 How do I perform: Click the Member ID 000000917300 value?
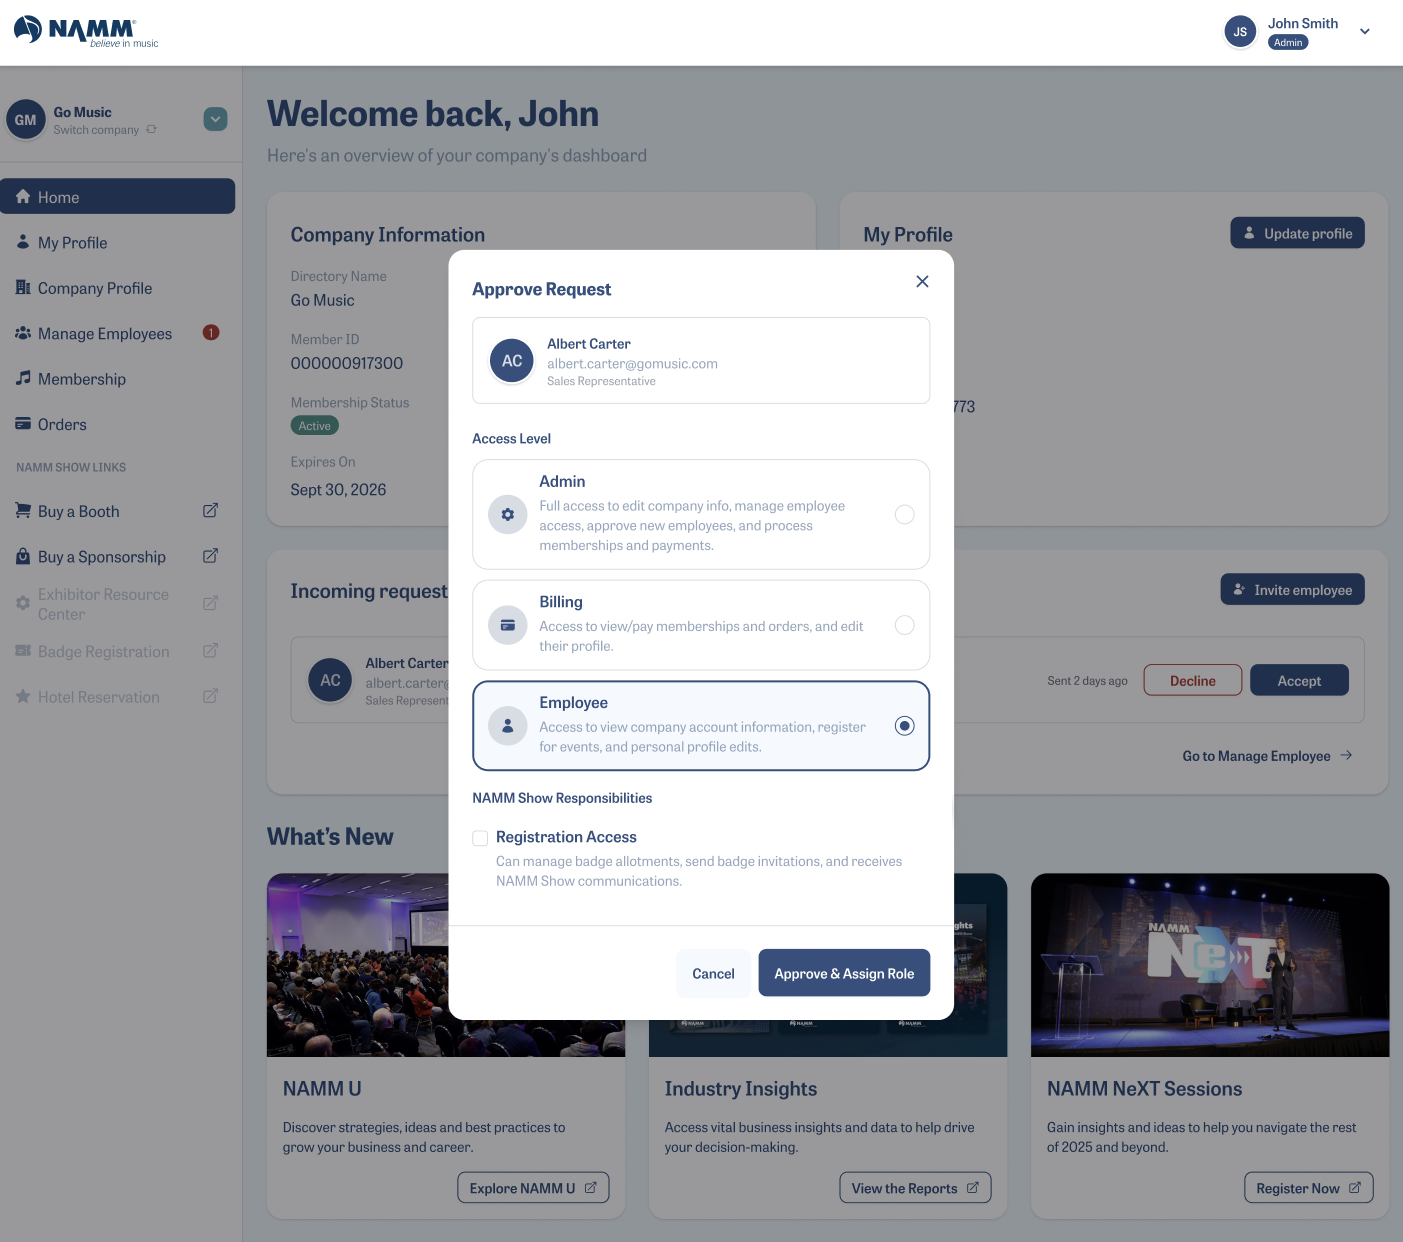pyautogui.click(x=347, y=363)
